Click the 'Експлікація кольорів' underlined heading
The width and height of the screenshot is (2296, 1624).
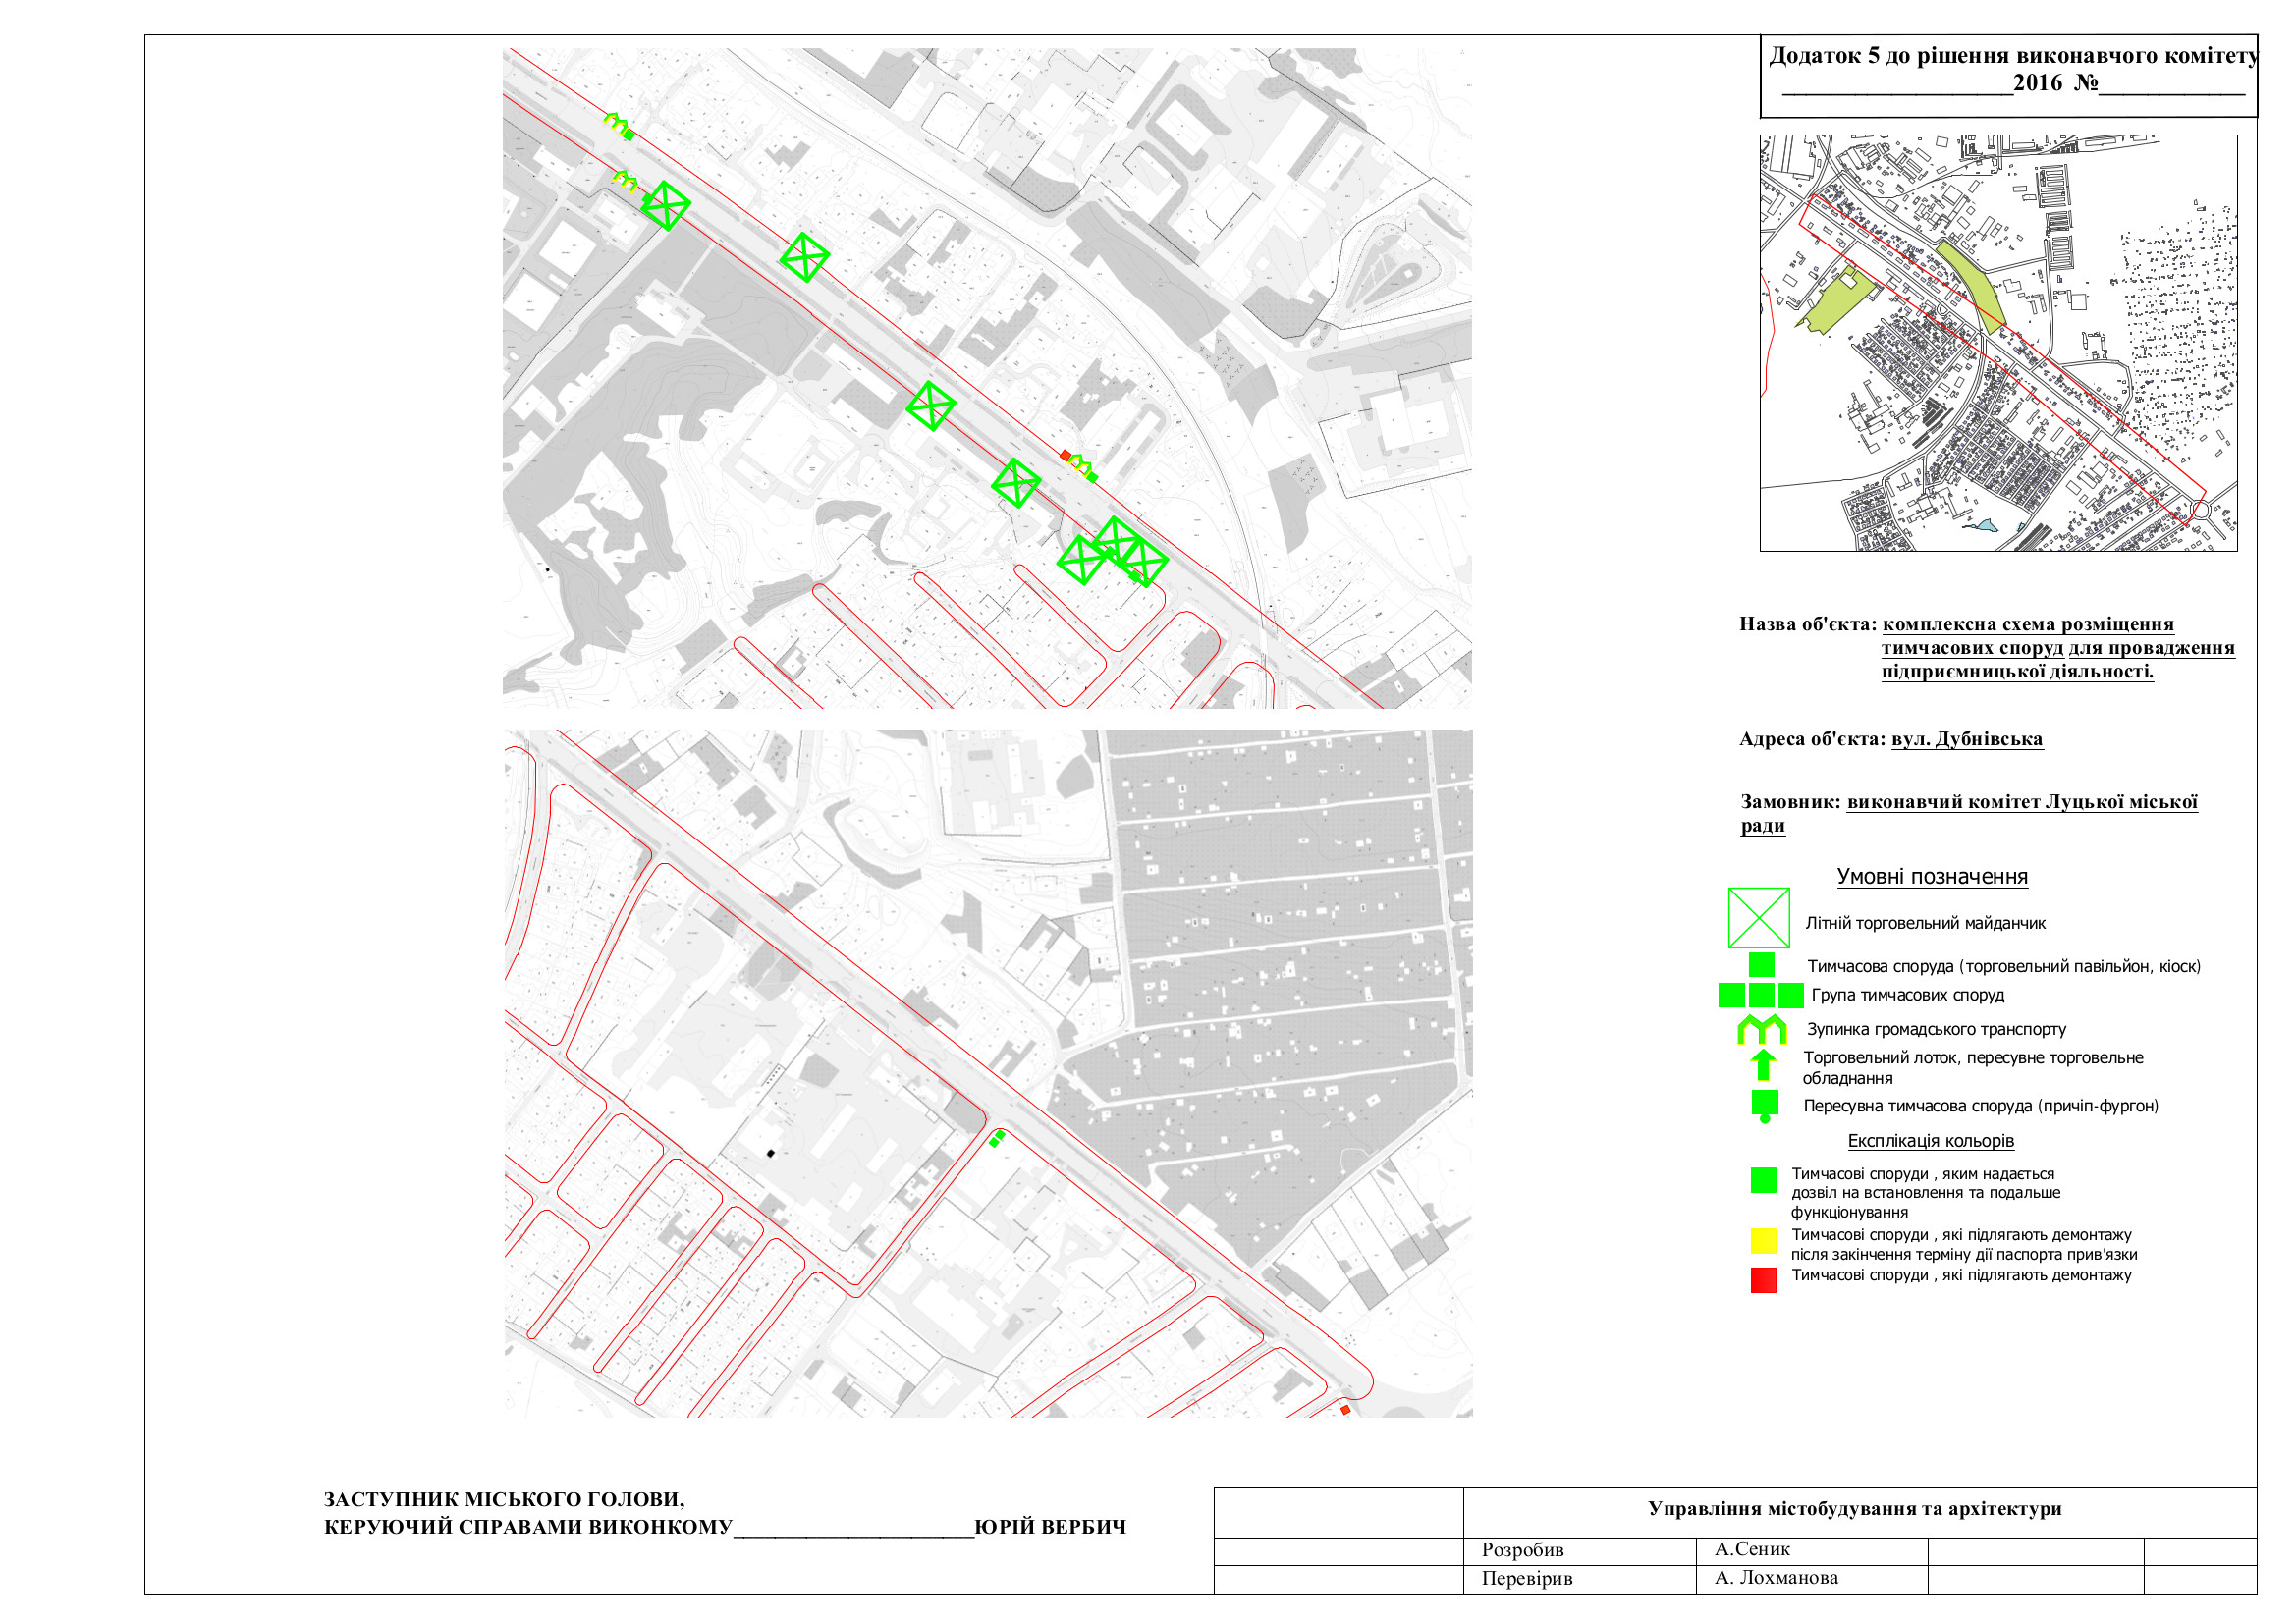click(1930, 1141)
